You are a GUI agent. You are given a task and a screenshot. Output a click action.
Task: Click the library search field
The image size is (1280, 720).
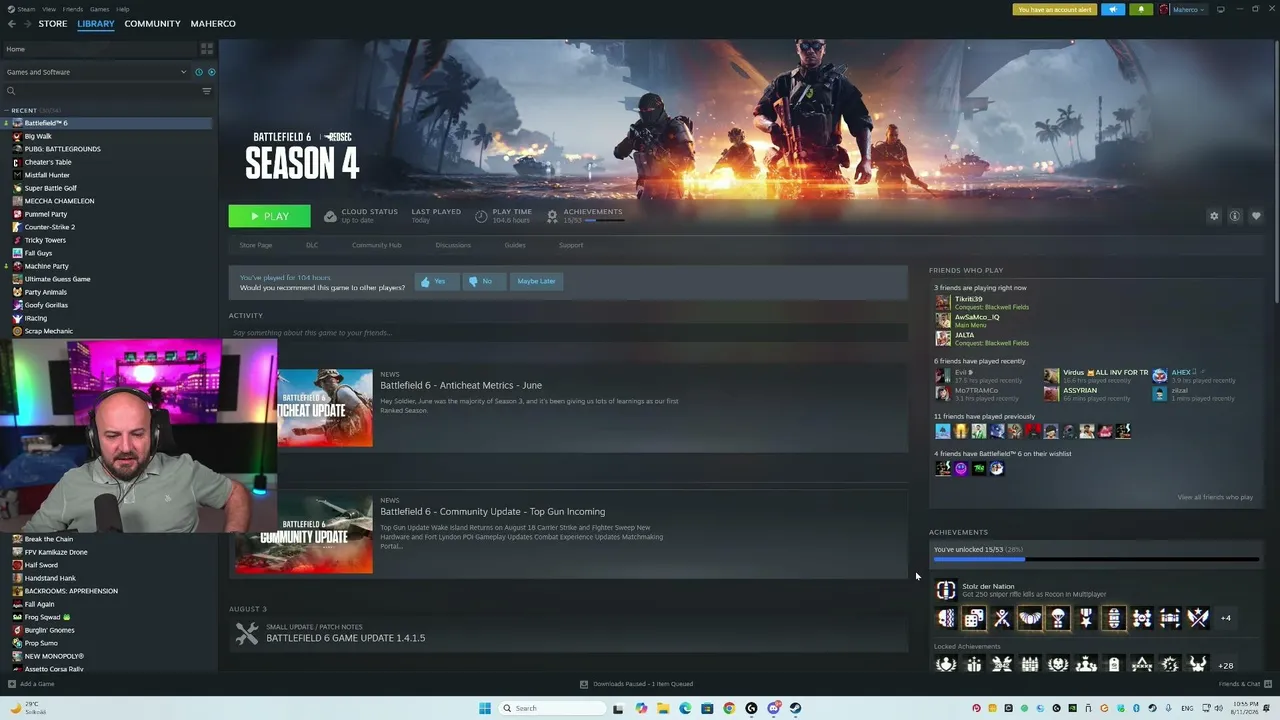pyautogui.click(x=100, y=91)
